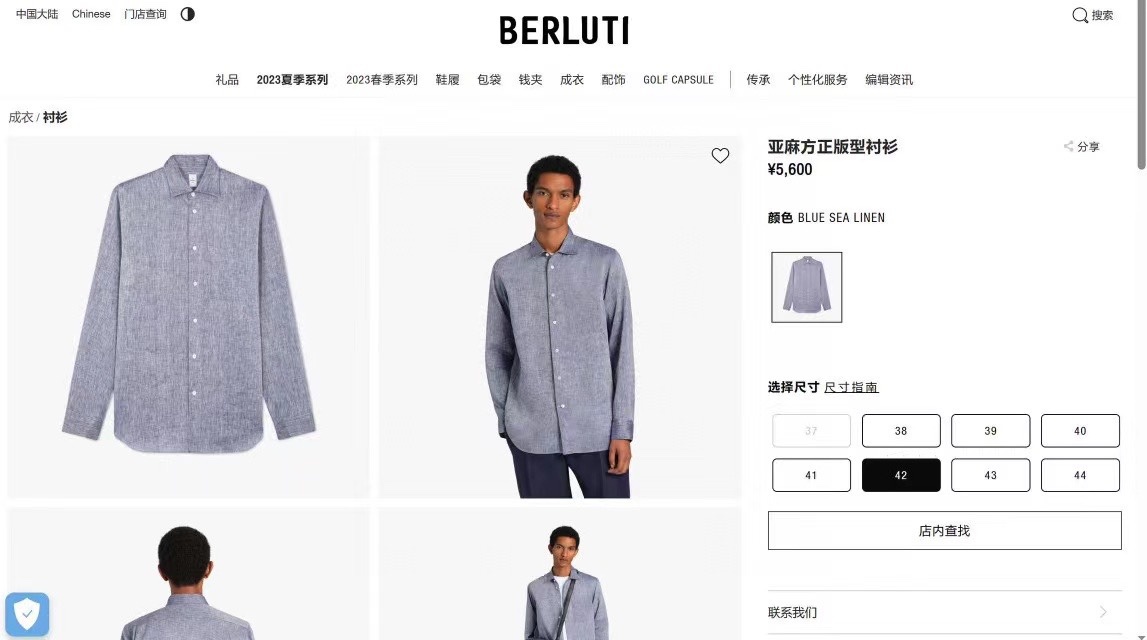Open the Chinese language selector
Viewport: 1147px width, 640px height.
[91, 14]
